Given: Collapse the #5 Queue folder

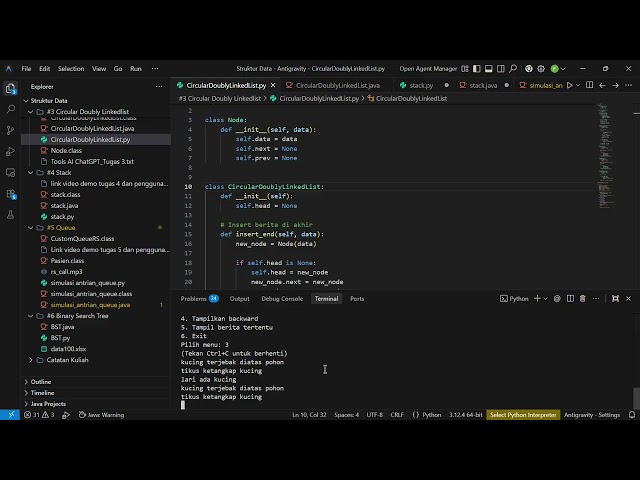Looking at the screenshot, I should (x=31, y=228).
